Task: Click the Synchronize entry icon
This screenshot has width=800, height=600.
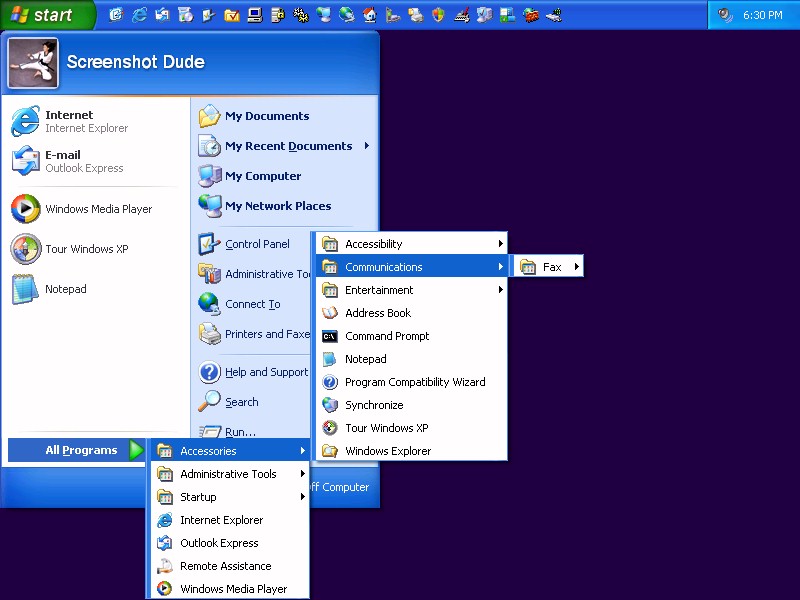Action: [x=330, y=405]
